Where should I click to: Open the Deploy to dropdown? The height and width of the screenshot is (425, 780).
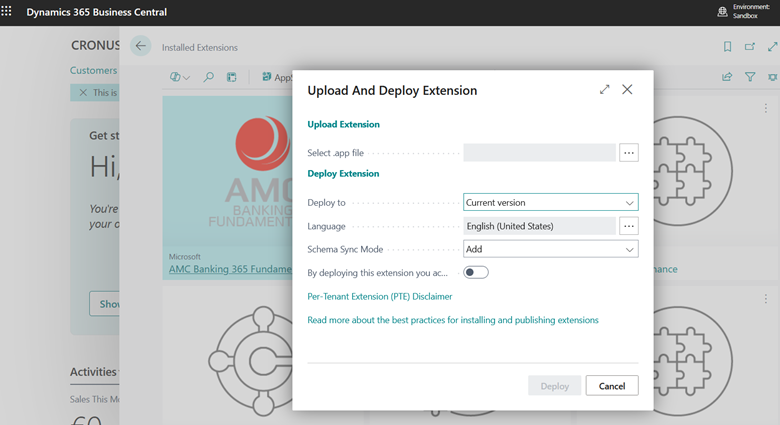coord(550,202)
